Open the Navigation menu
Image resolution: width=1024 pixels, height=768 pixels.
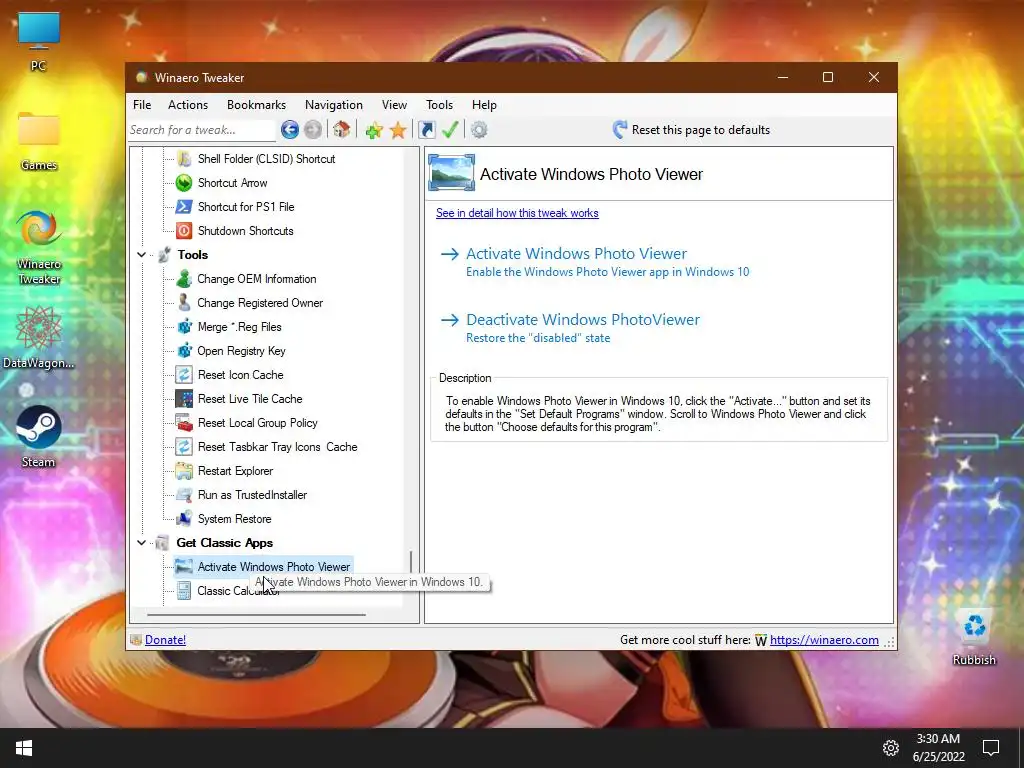(334, 105)
